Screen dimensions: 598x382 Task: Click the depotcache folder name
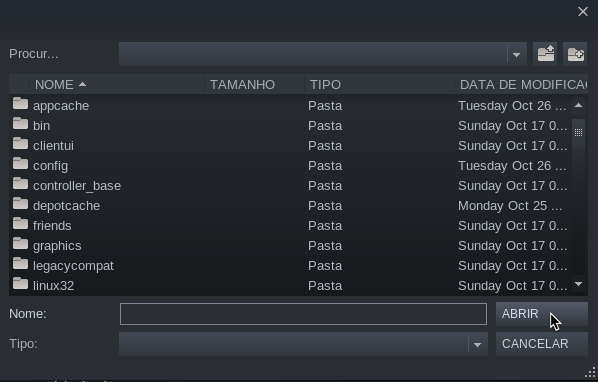[x=66, y=206]
